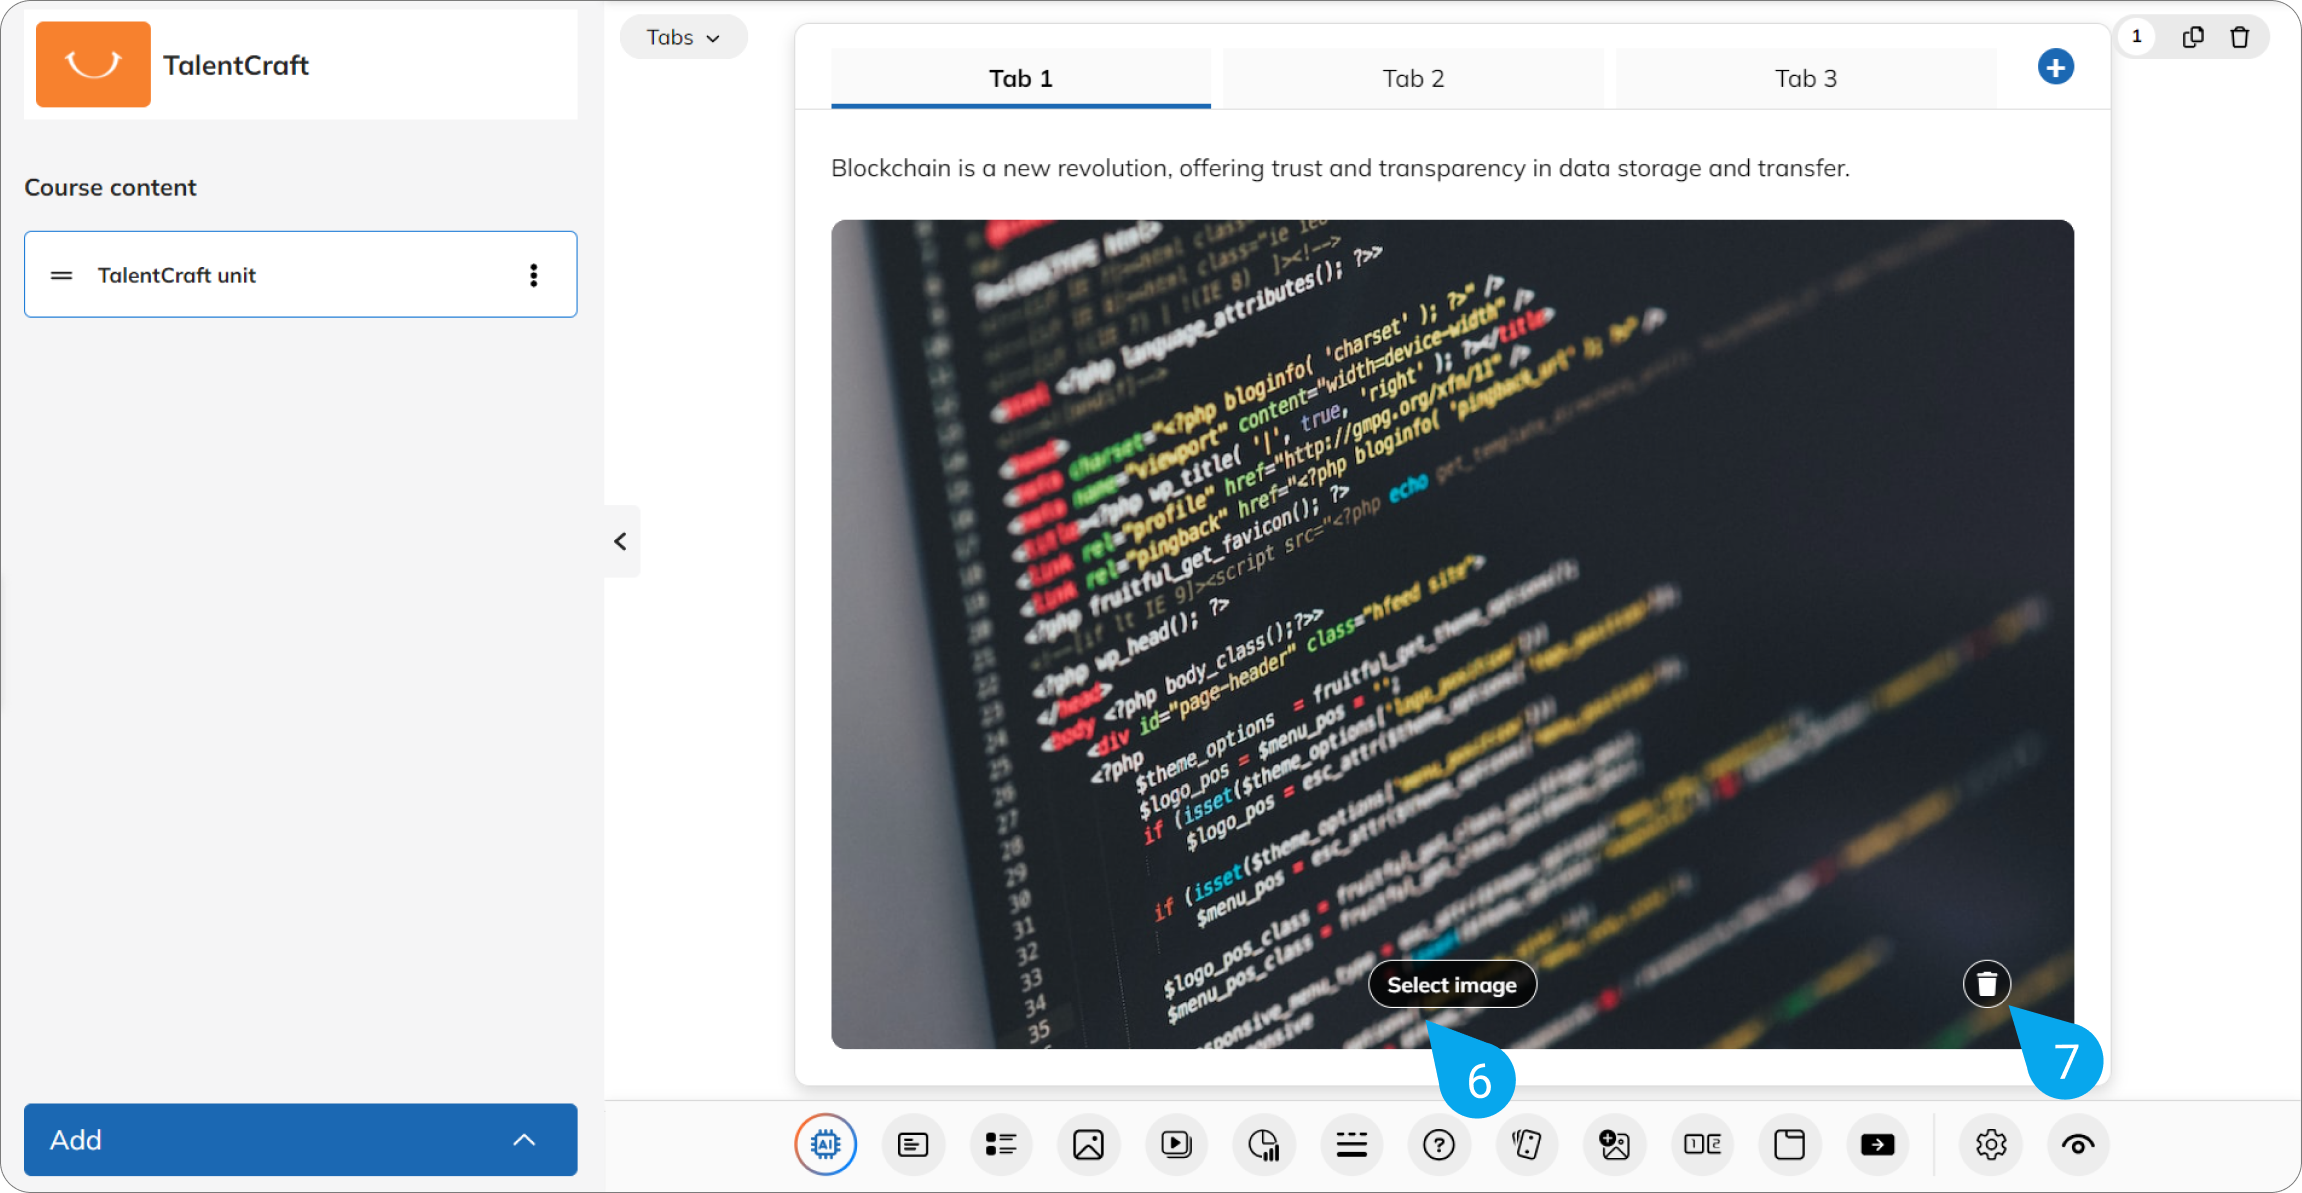Open the AI assistant tool
The width and height of the screenshot is (2302, 1193).
(825, 1144)
